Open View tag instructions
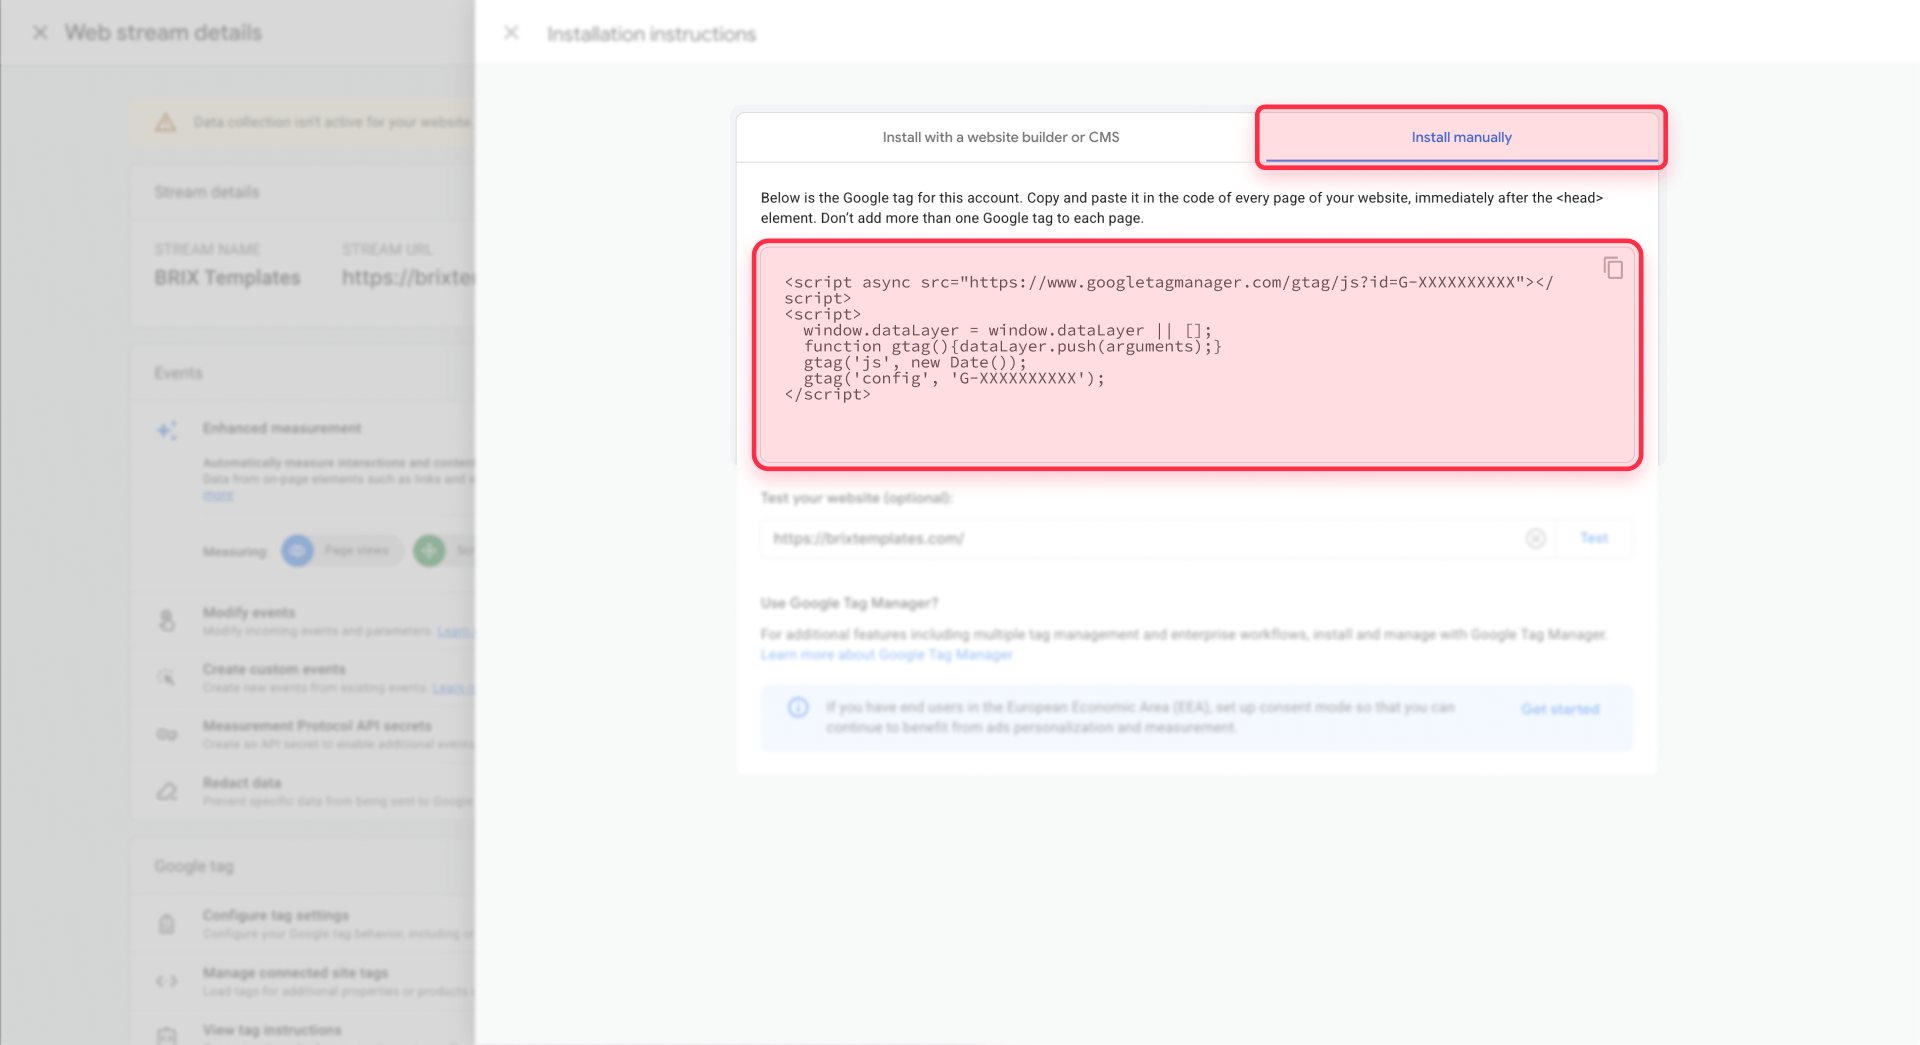The image size is (1920, 1045). click(x=302, y=1029)
